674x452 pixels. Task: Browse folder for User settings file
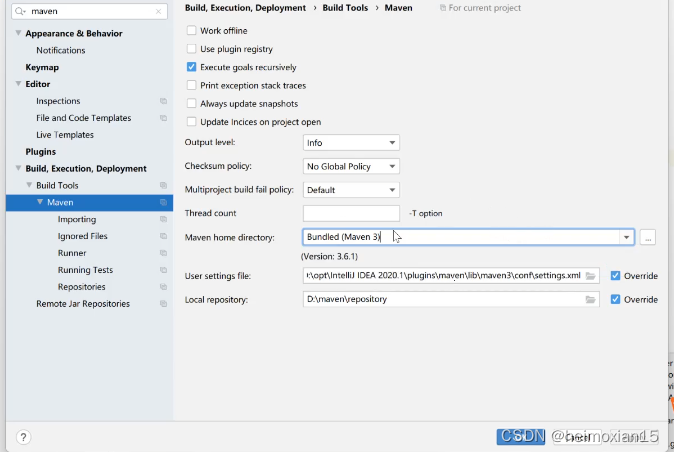tap(591, 275)
